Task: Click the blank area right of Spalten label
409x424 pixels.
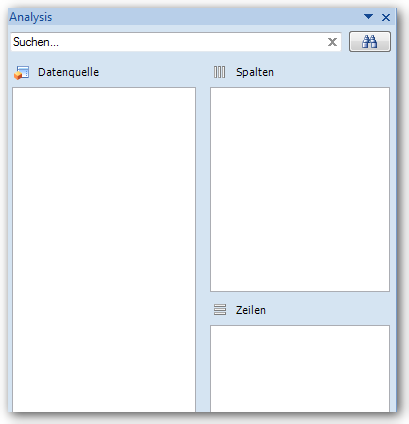Action: [332, 72]
